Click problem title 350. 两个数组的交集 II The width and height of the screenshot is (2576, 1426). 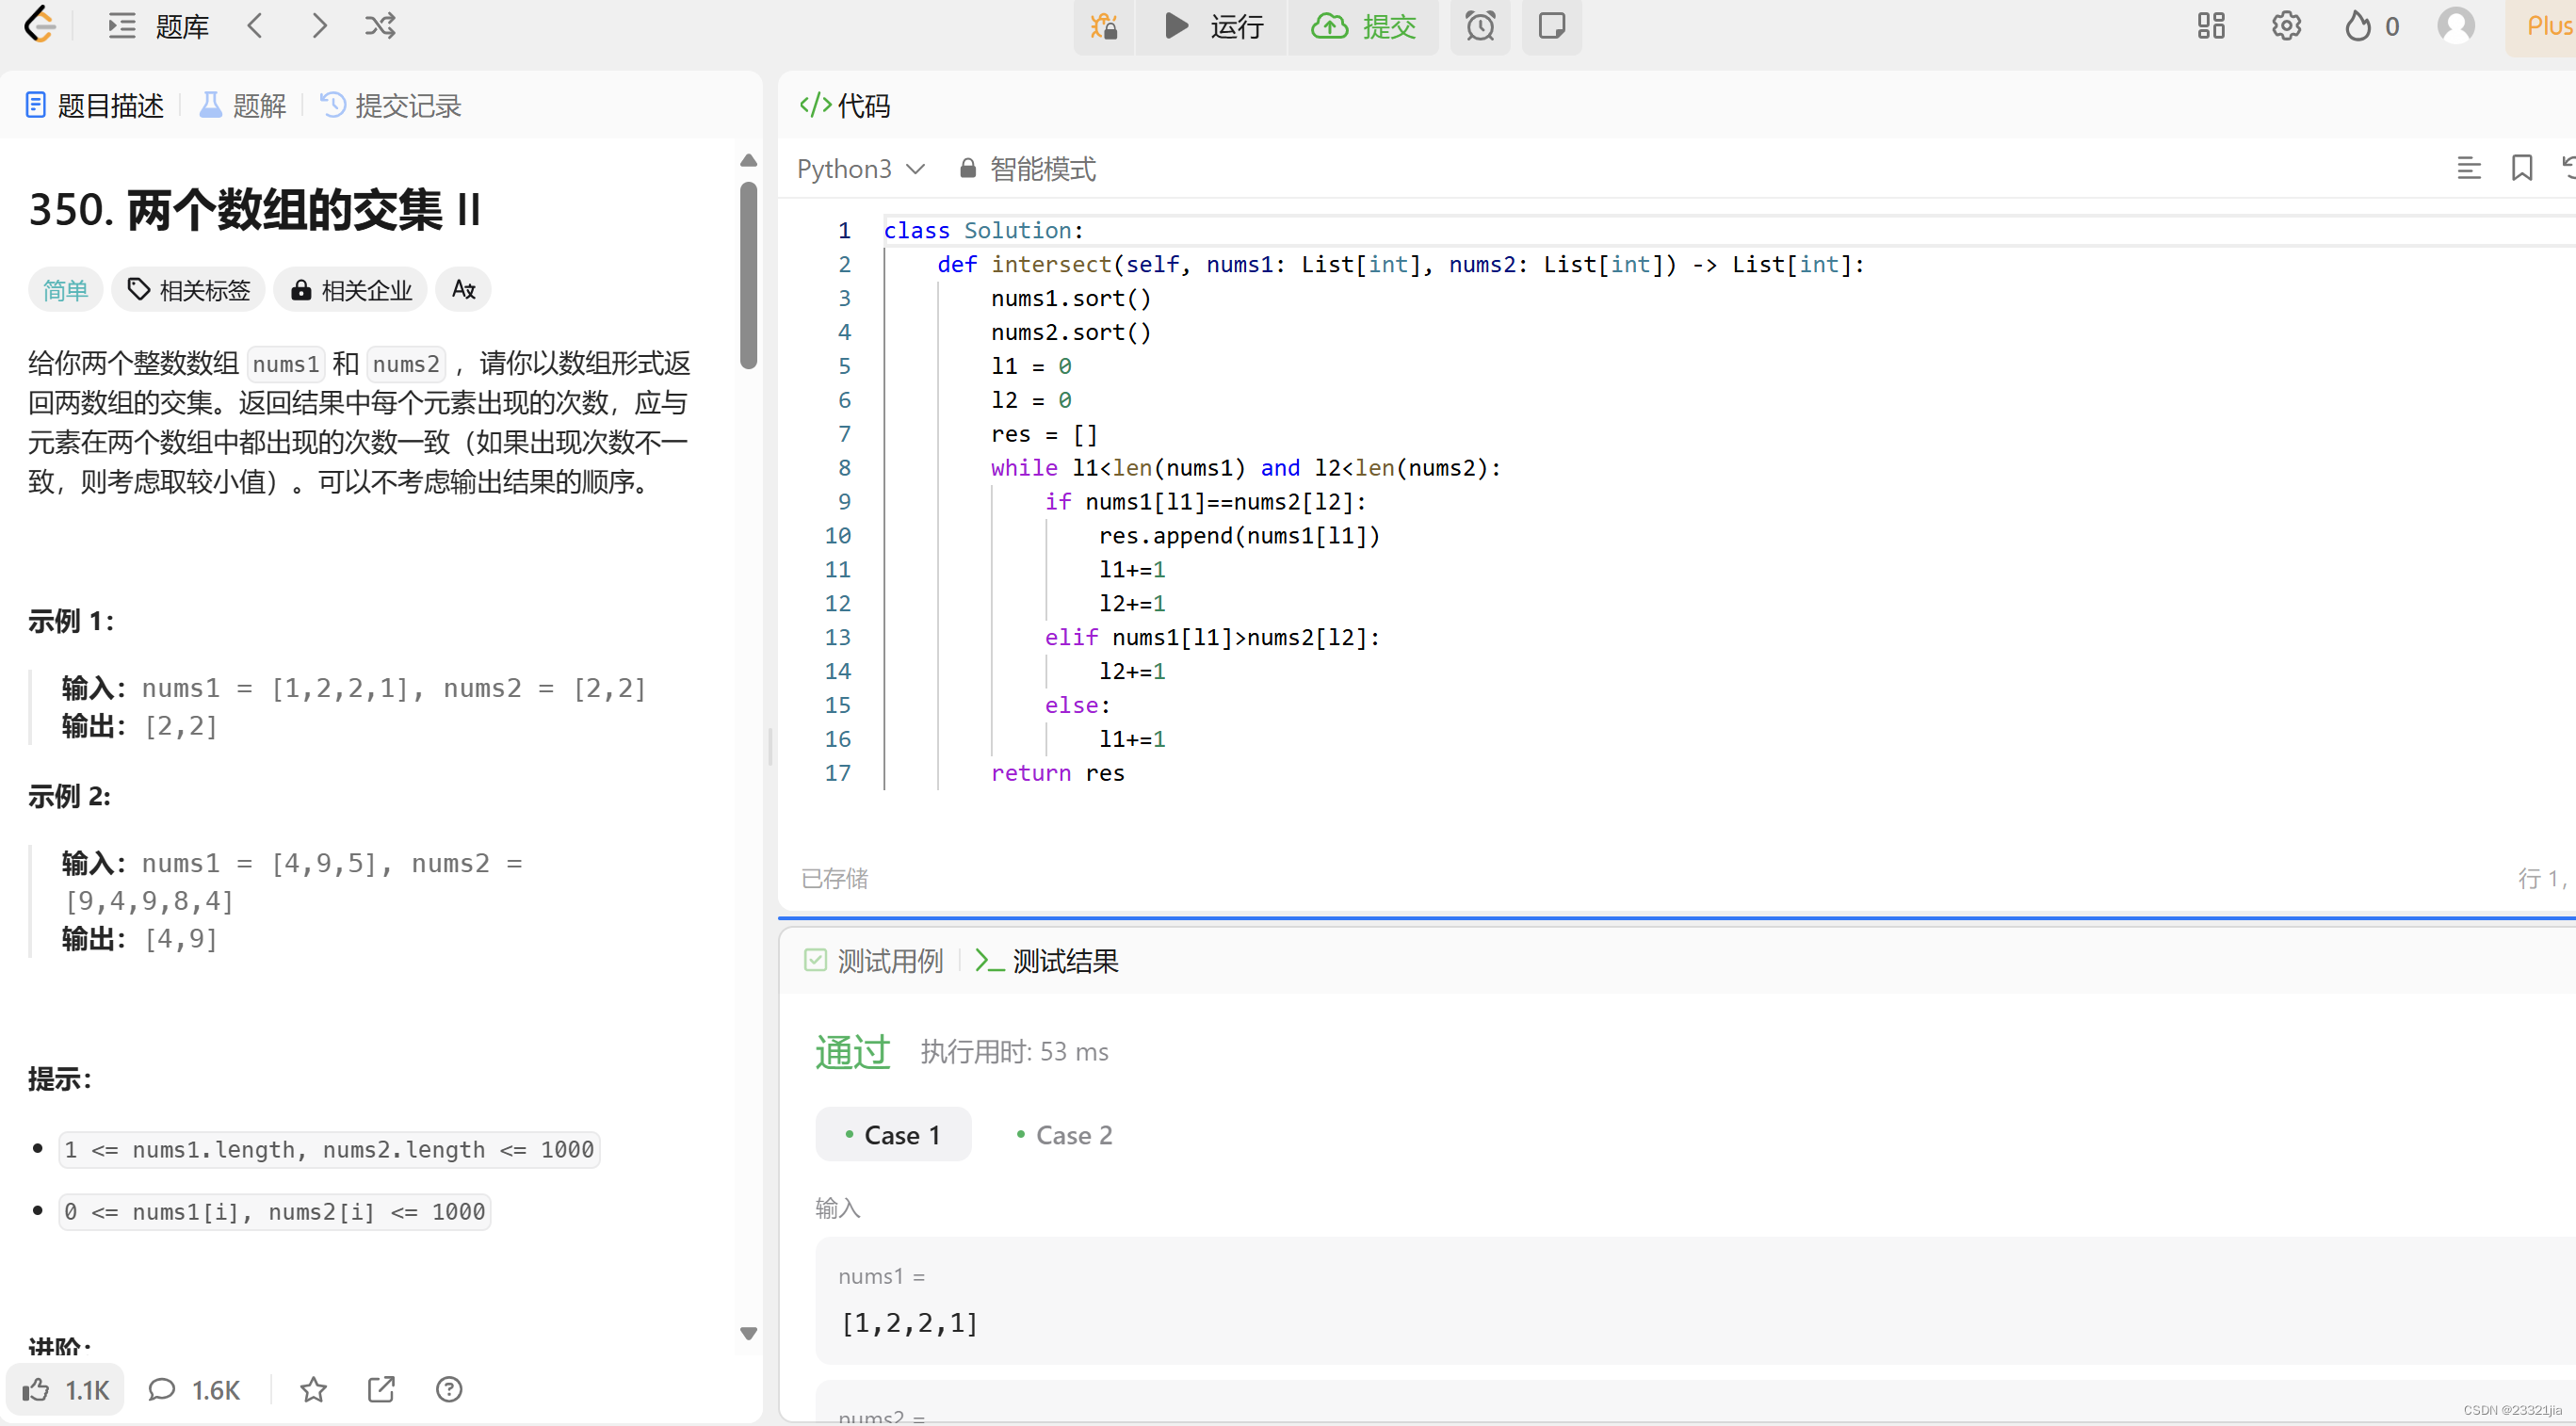255,210
